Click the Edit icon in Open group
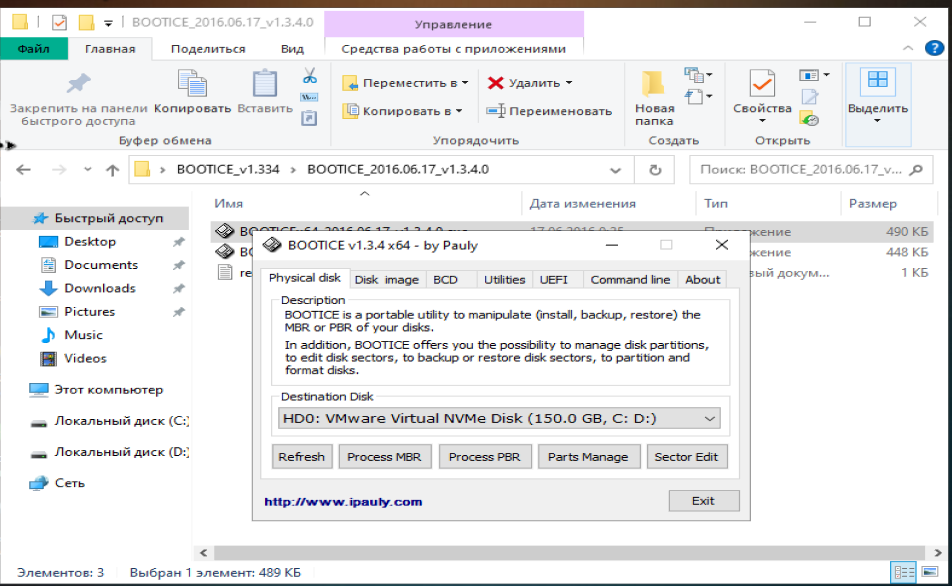The height and width of the screenshot is (586, 952). pos(809,97)
